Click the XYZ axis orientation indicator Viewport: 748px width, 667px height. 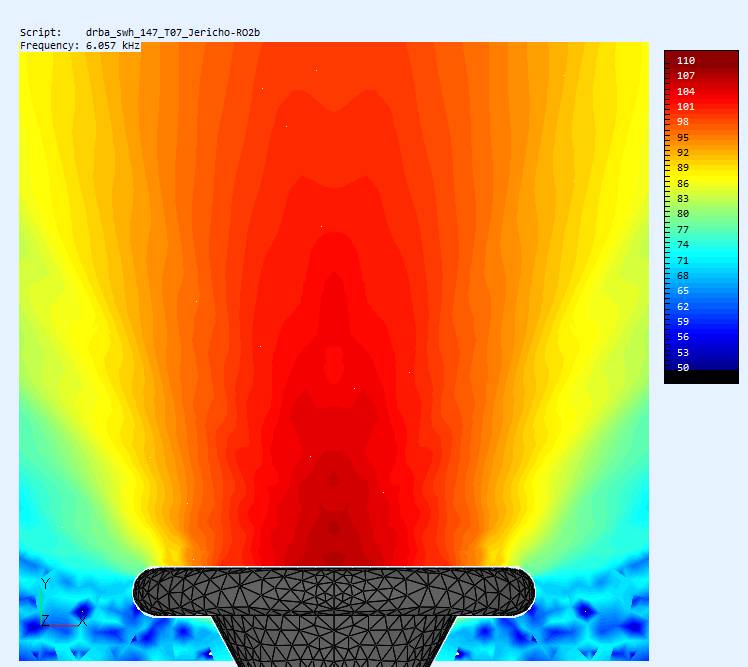62,602
